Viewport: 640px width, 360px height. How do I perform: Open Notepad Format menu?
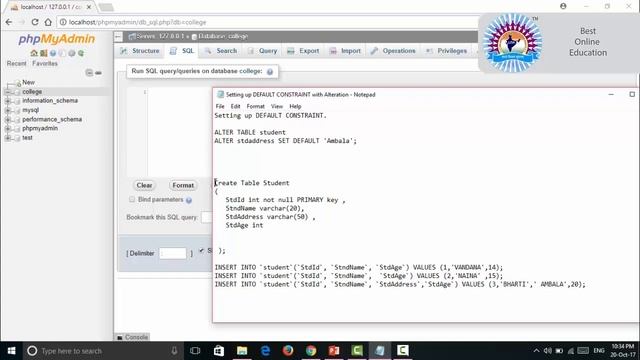(x=256, y=107)
